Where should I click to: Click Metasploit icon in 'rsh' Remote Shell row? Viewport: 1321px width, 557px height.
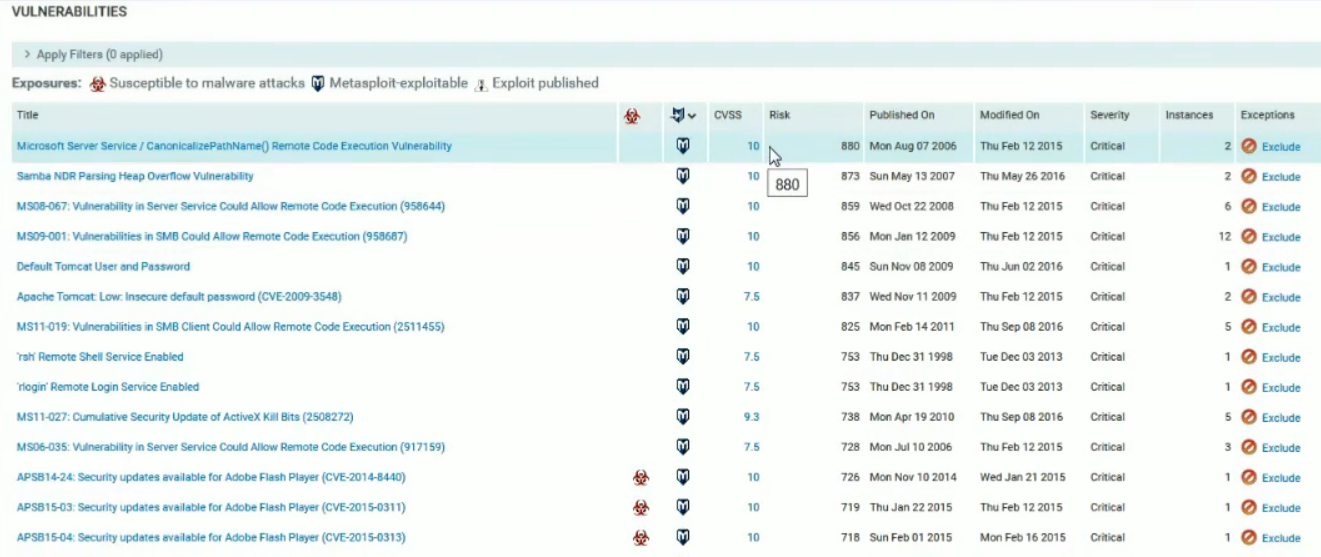click(x=683, y=356)
